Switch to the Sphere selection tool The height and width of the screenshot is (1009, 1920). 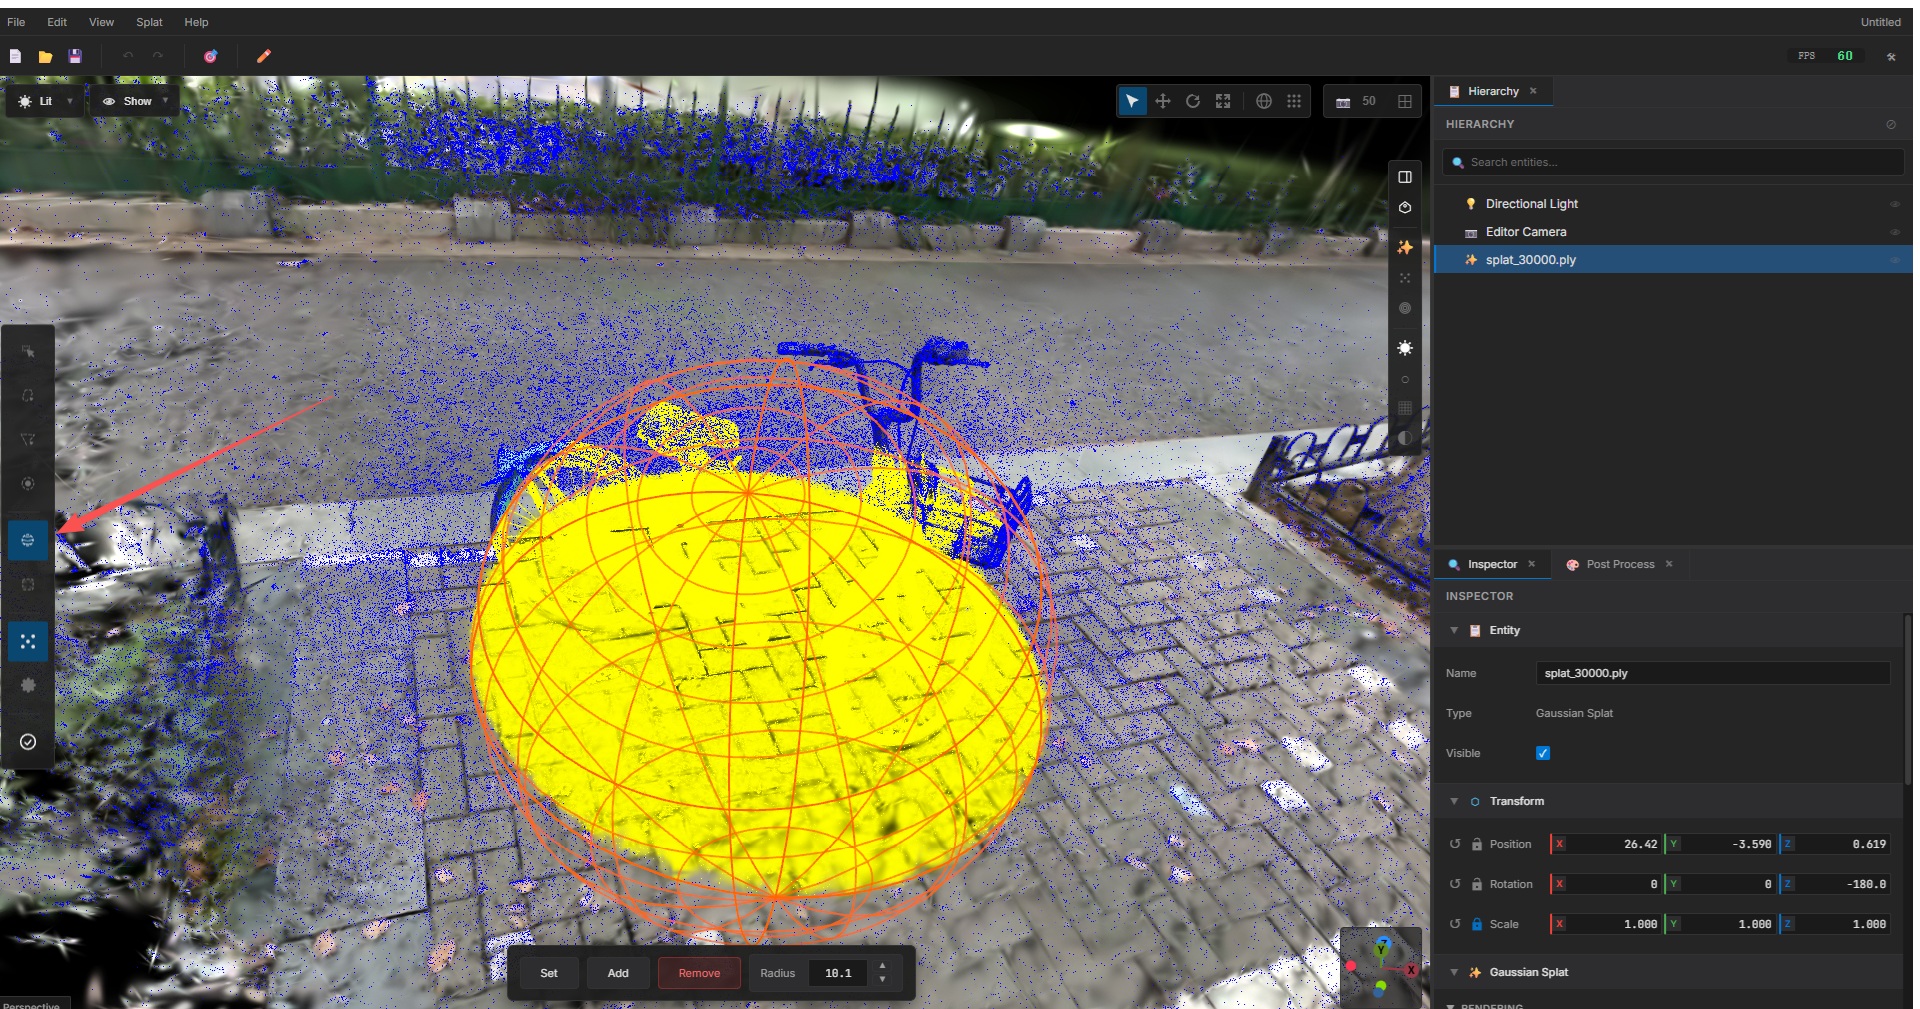(x=28, y=540)
